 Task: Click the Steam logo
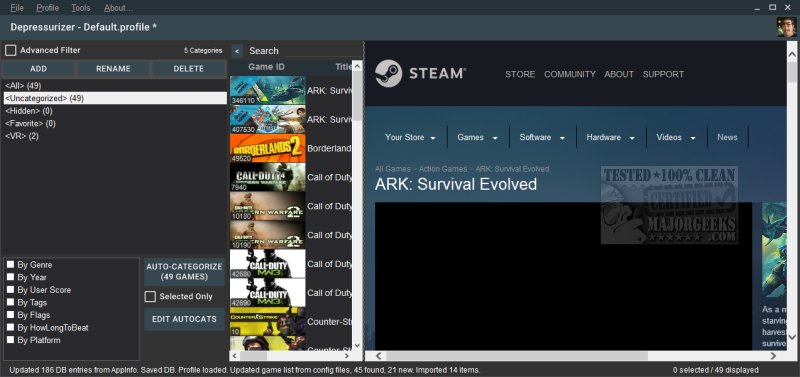click(420, 74)
